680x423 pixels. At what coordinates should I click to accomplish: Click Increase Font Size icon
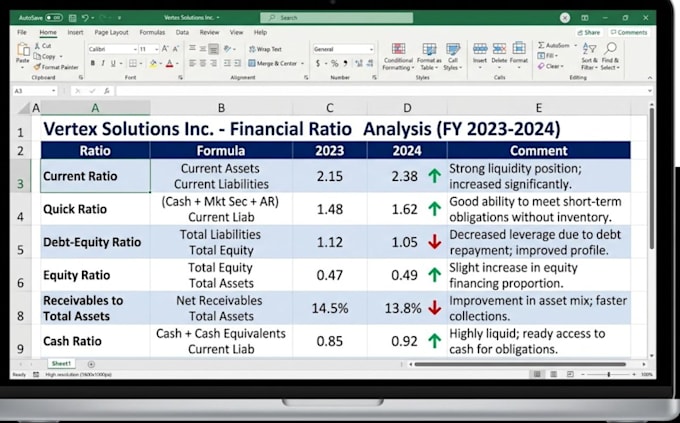[x=165, y=49]
